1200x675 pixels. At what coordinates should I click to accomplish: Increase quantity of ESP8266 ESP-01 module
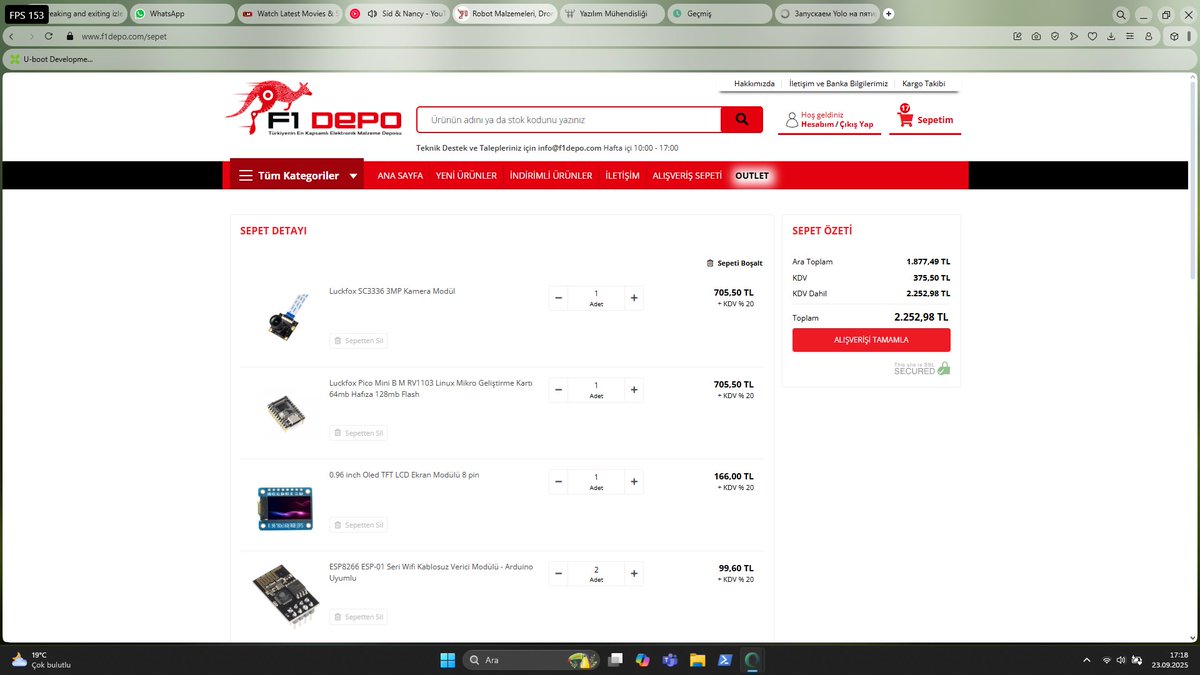coord(634,574)
